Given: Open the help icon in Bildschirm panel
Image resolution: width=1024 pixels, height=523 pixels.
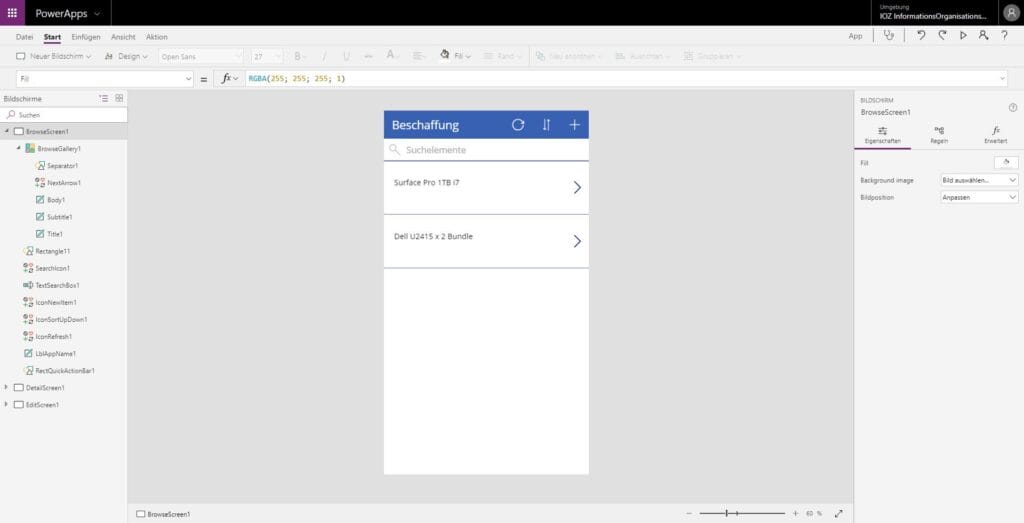Looking at the screenshot, I should point(1012,107).
